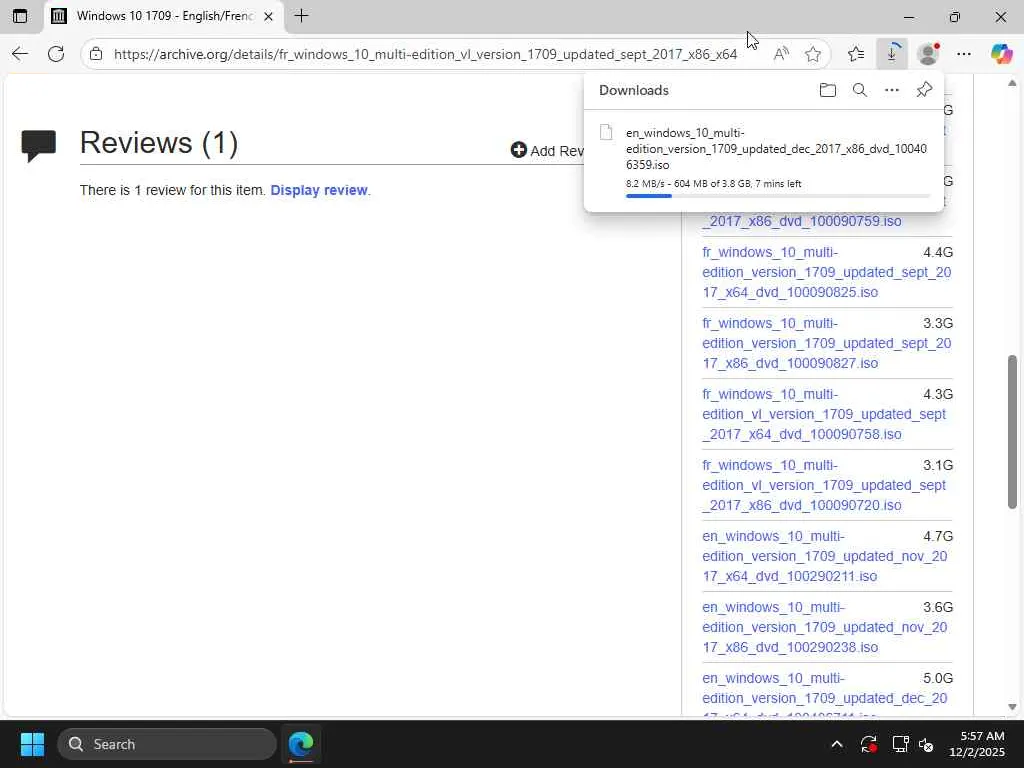
Task: Download fr vl x64 dvd_100090758.iso
Action: pyautogui.click(x=824, y=414)
